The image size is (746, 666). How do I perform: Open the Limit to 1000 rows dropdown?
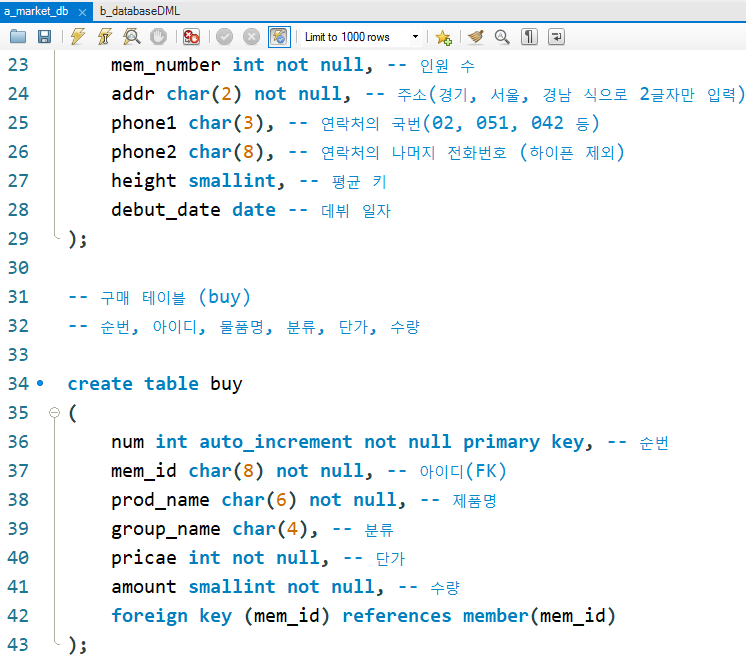(x=362, y=37)
